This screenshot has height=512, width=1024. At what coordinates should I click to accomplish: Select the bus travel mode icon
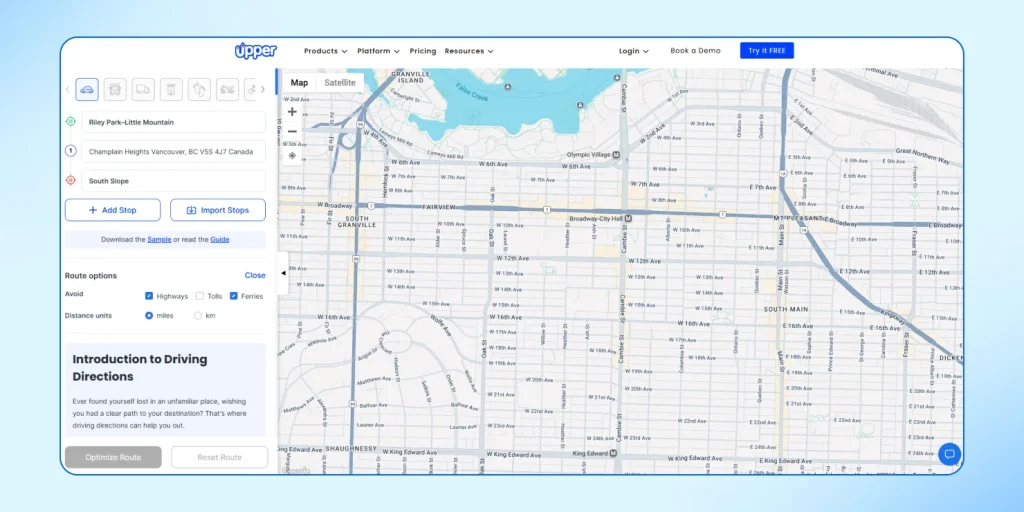click(115, 89)
